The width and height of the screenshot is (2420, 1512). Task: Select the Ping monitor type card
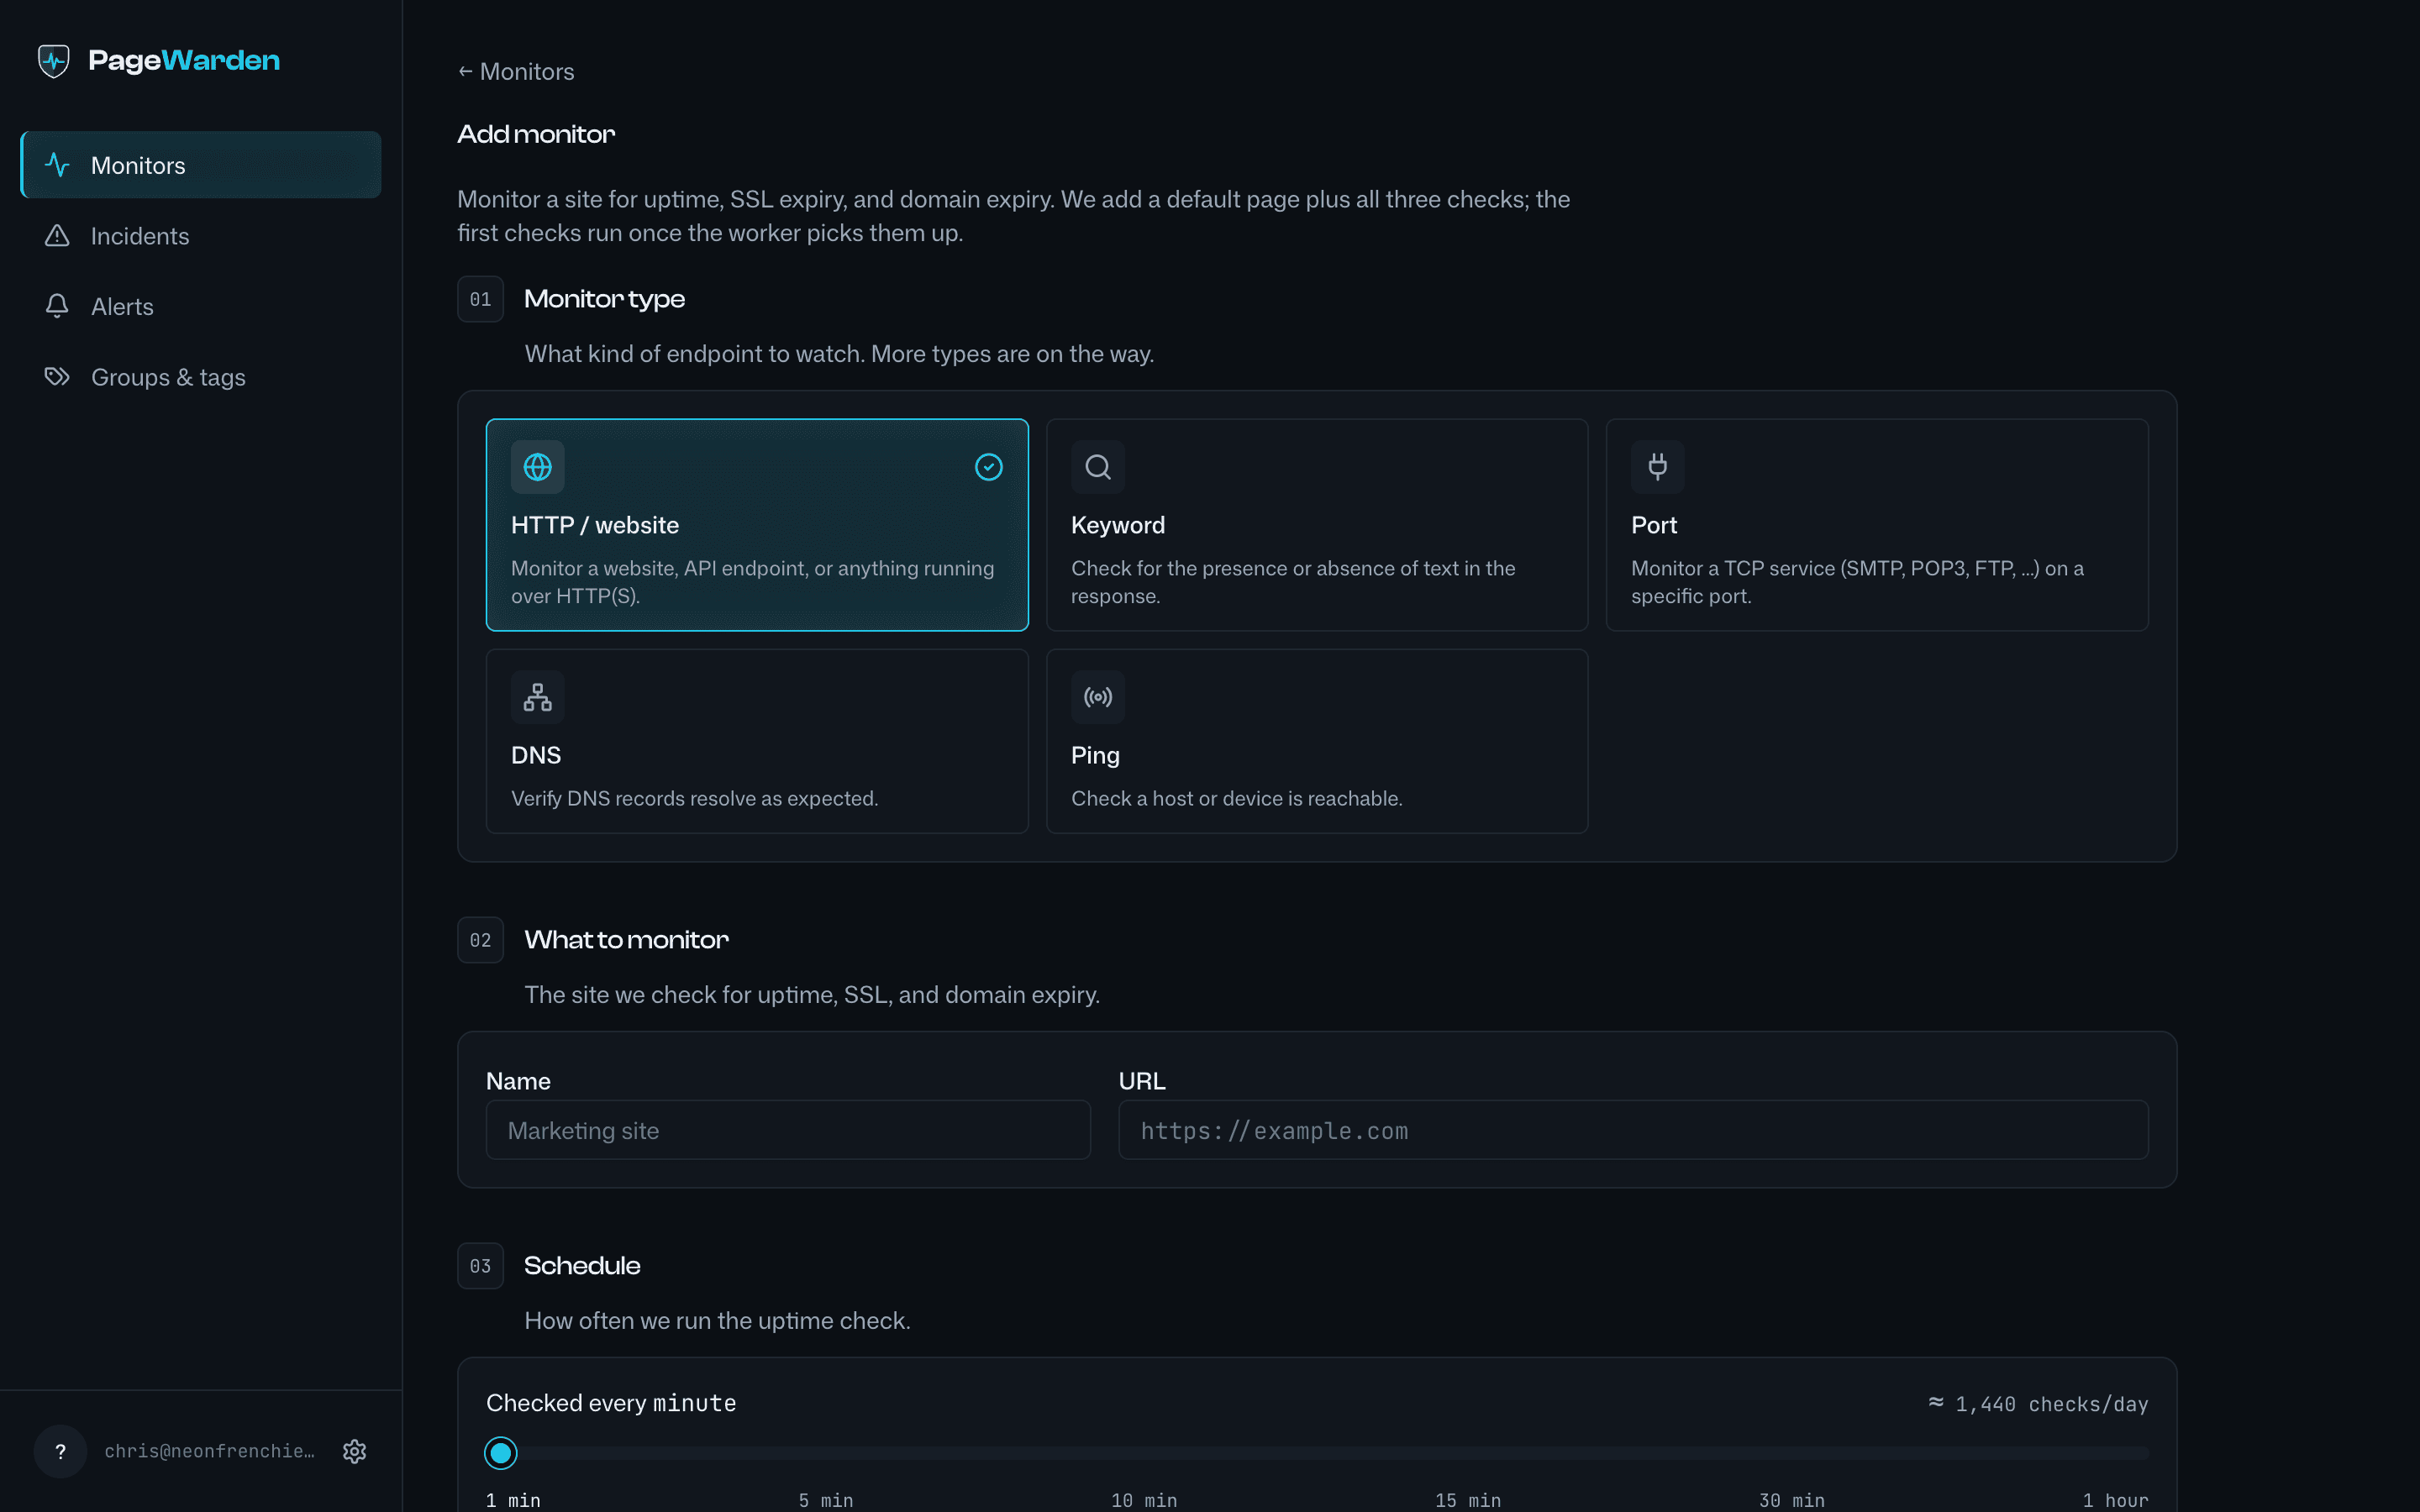coord(1317,741)
